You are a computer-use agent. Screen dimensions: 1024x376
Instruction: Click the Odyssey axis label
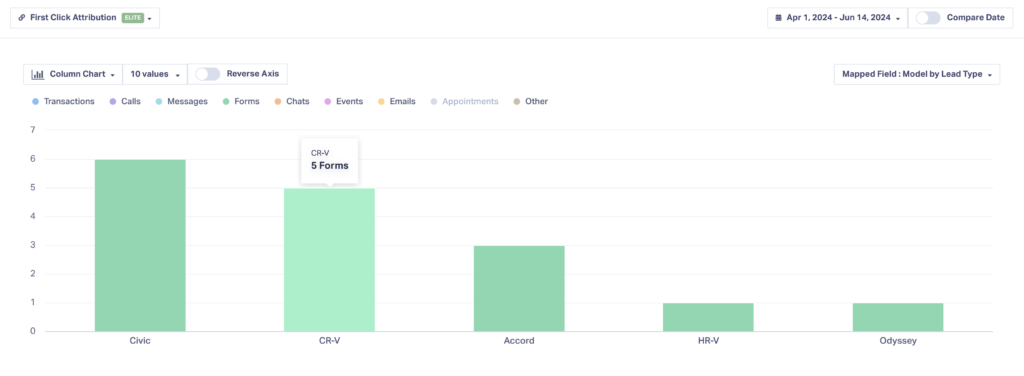click(898, 341)
